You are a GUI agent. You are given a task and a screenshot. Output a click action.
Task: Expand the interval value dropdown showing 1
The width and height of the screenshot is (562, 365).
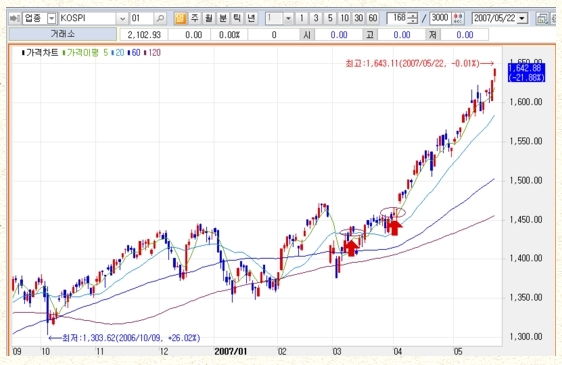[288, 18]
